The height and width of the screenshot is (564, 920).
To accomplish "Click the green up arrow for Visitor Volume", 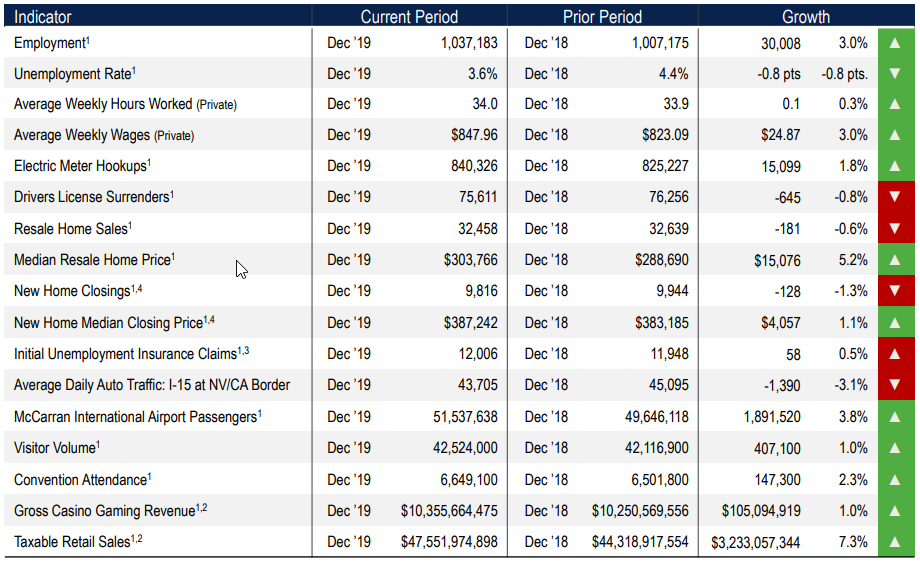I will coord(895,448).
